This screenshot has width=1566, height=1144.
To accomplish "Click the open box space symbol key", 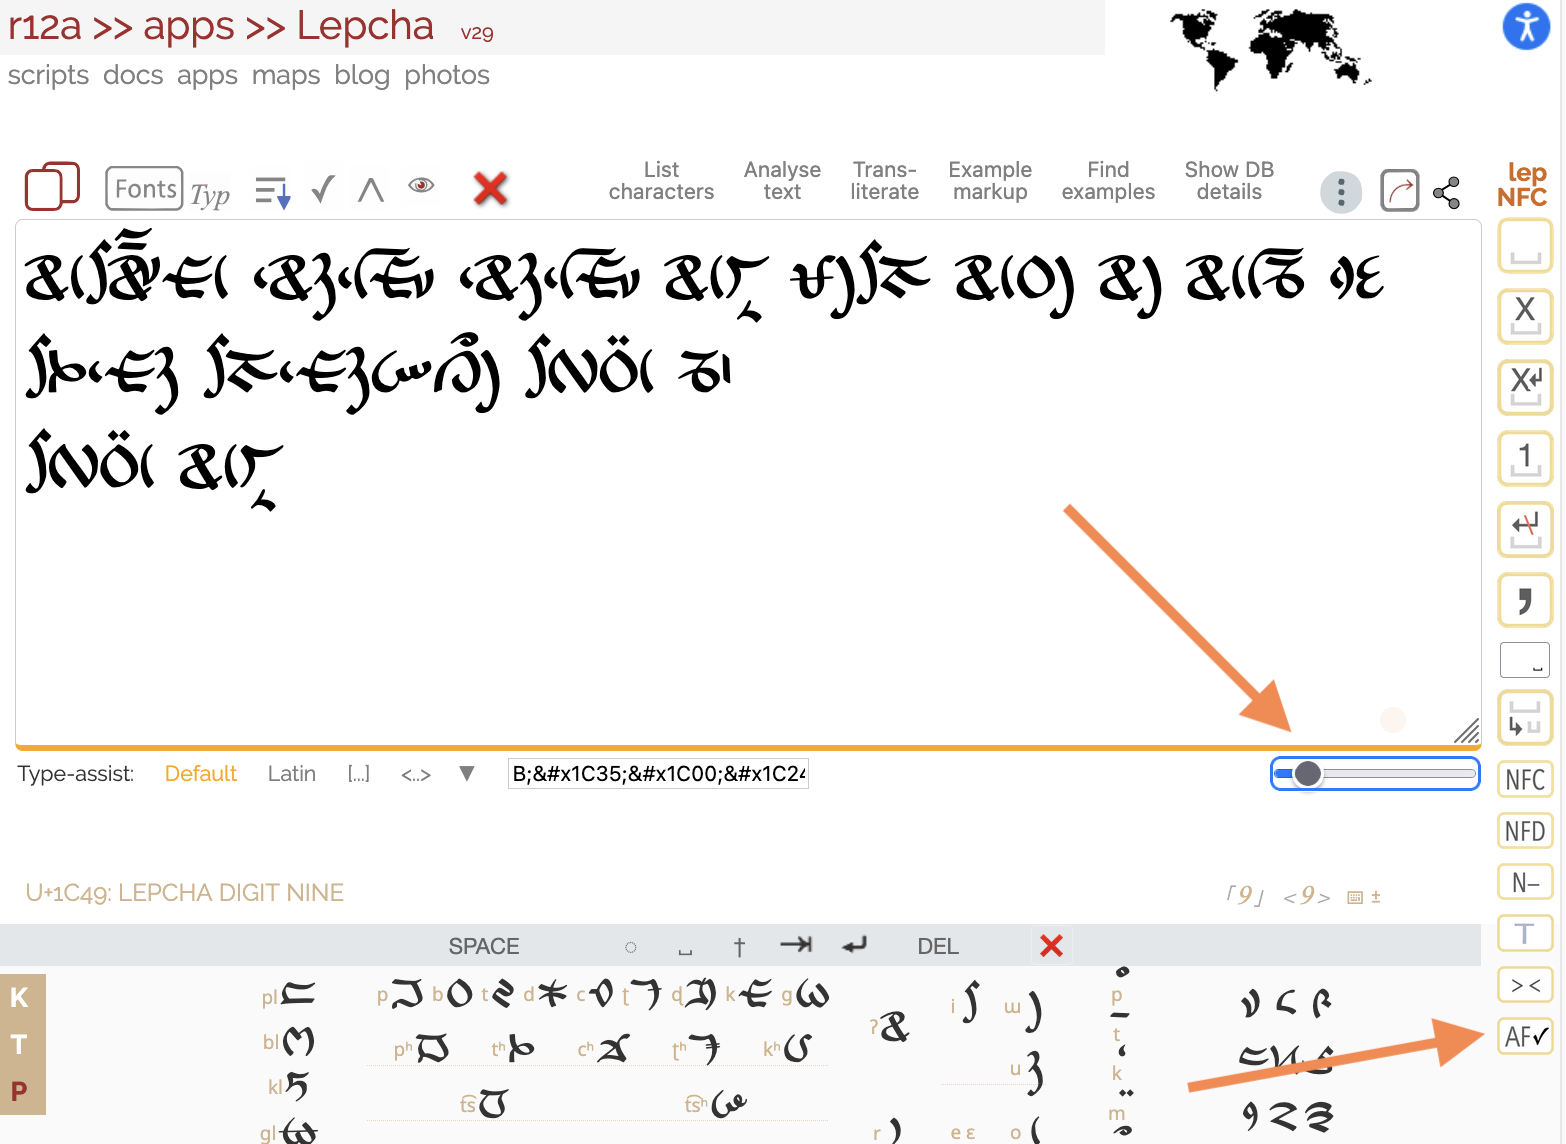I will [x=685, y=950].
